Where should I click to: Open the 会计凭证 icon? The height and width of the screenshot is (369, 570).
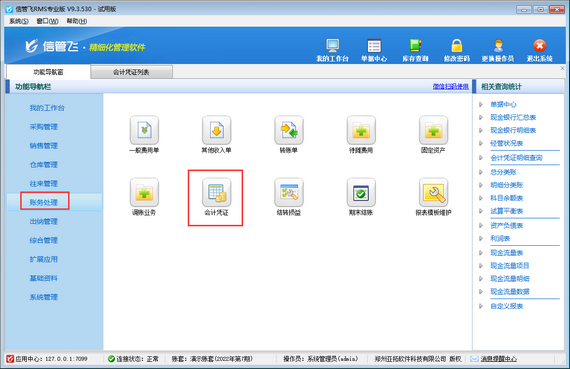(x=216, y=192)
